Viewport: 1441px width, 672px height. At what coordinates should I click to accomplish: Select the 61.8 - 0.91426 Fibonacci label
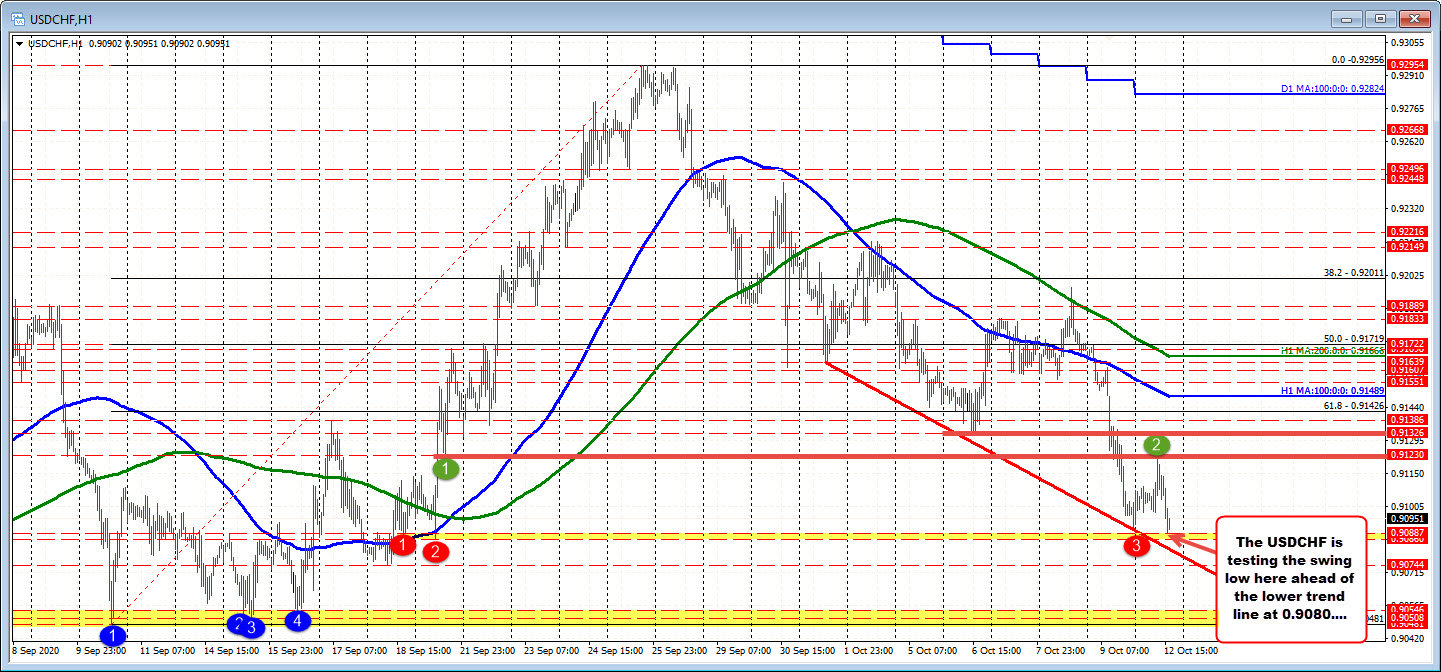tap(1353, 406)
